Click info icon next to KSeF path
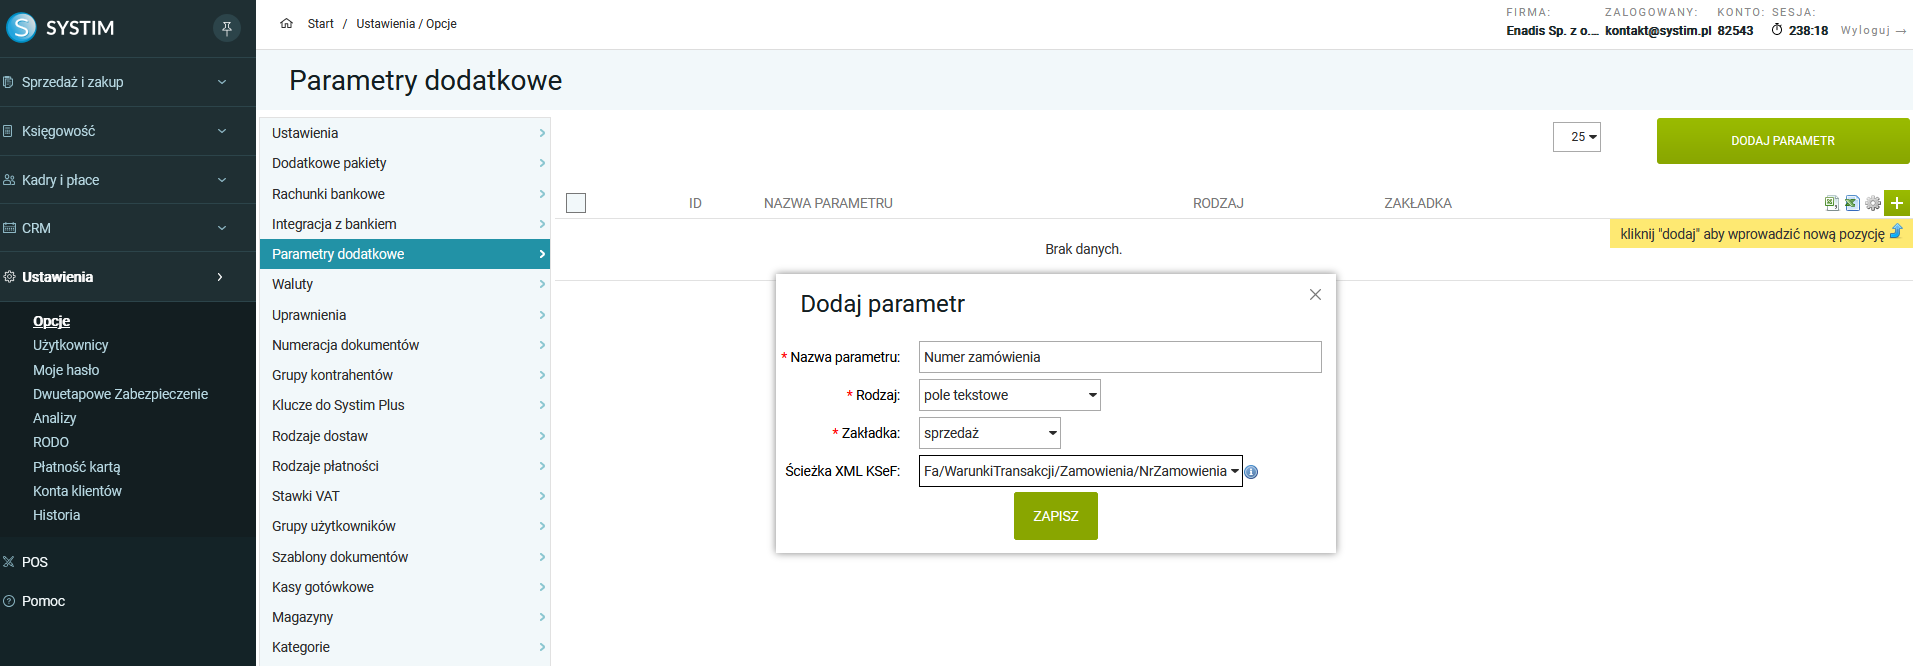The width and height of the screenshot is (1913, 666). [1251, 472]
